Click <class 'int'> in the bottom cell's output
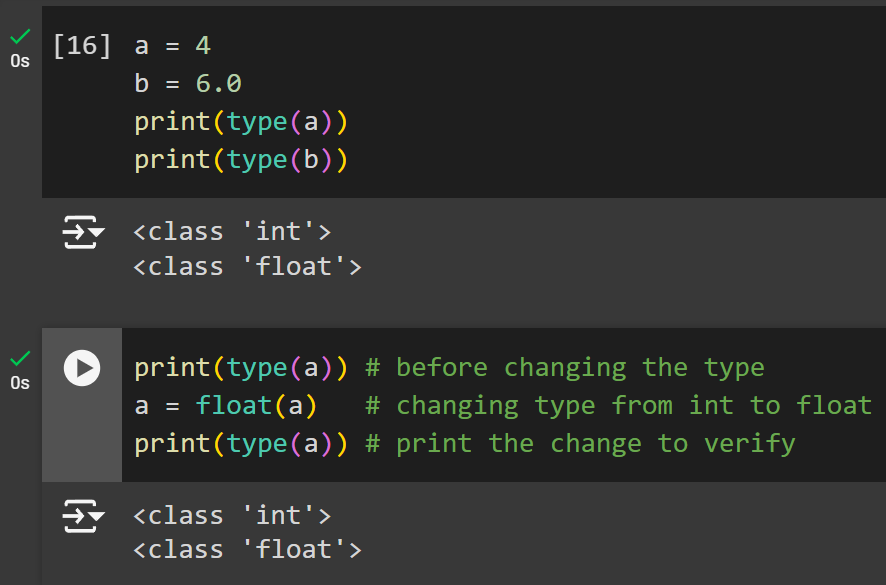Viewport: 886px width, 585px height. point(232,516)
